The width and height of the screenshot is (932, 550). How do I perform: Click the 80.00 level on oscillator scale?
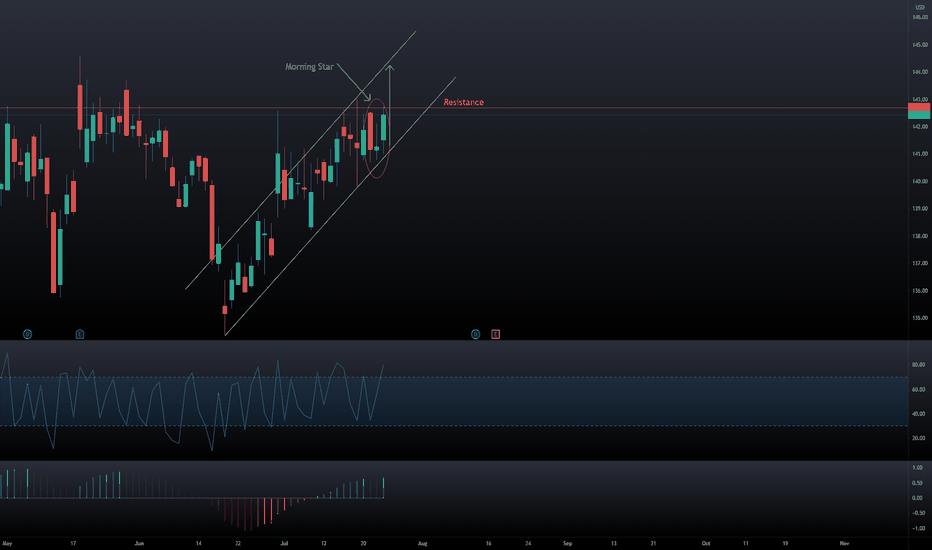pos(918,365)
